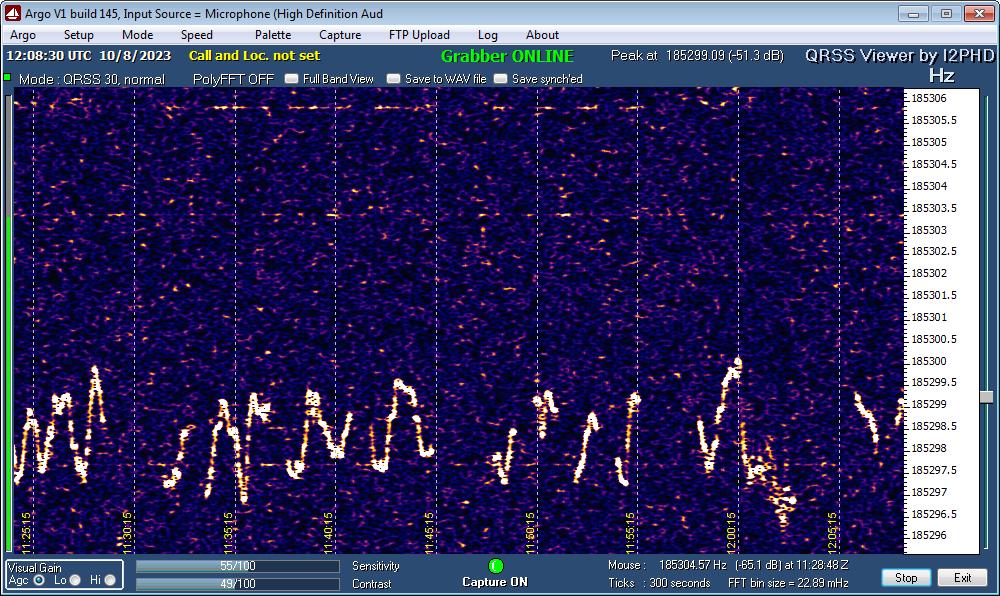Click the green Capture ON indicator

tap(496, 566)
